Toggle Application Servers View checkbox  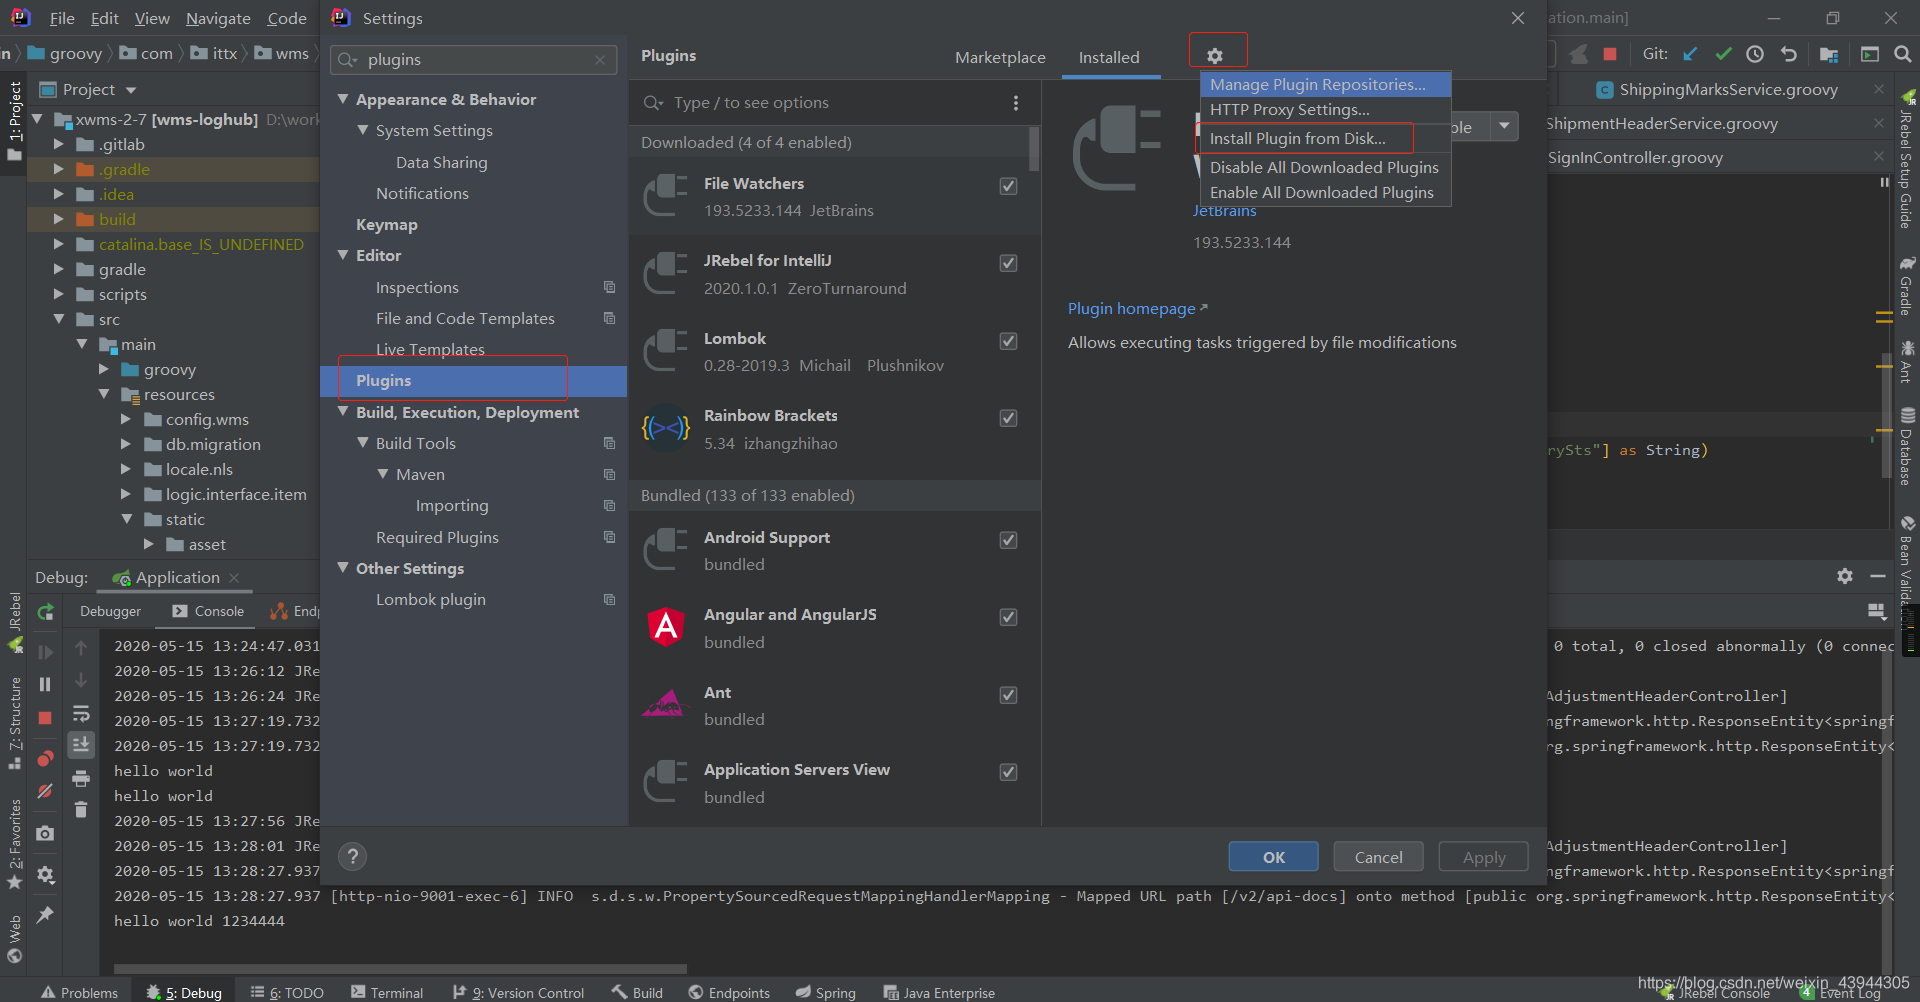tap(1008, 772)
